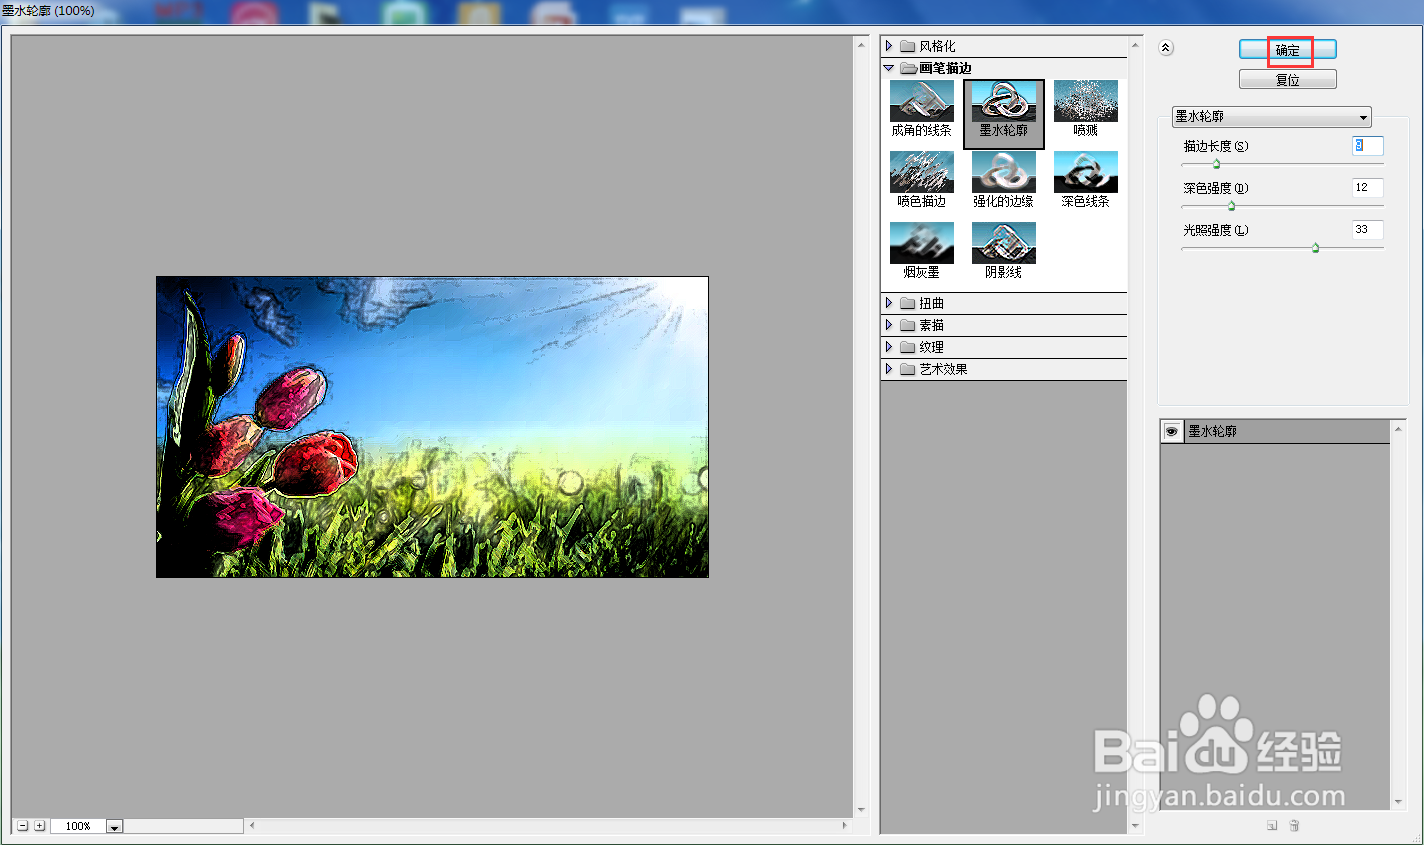
Task: Expand the 风格化 filter folder
Action: tap(888, 46)
